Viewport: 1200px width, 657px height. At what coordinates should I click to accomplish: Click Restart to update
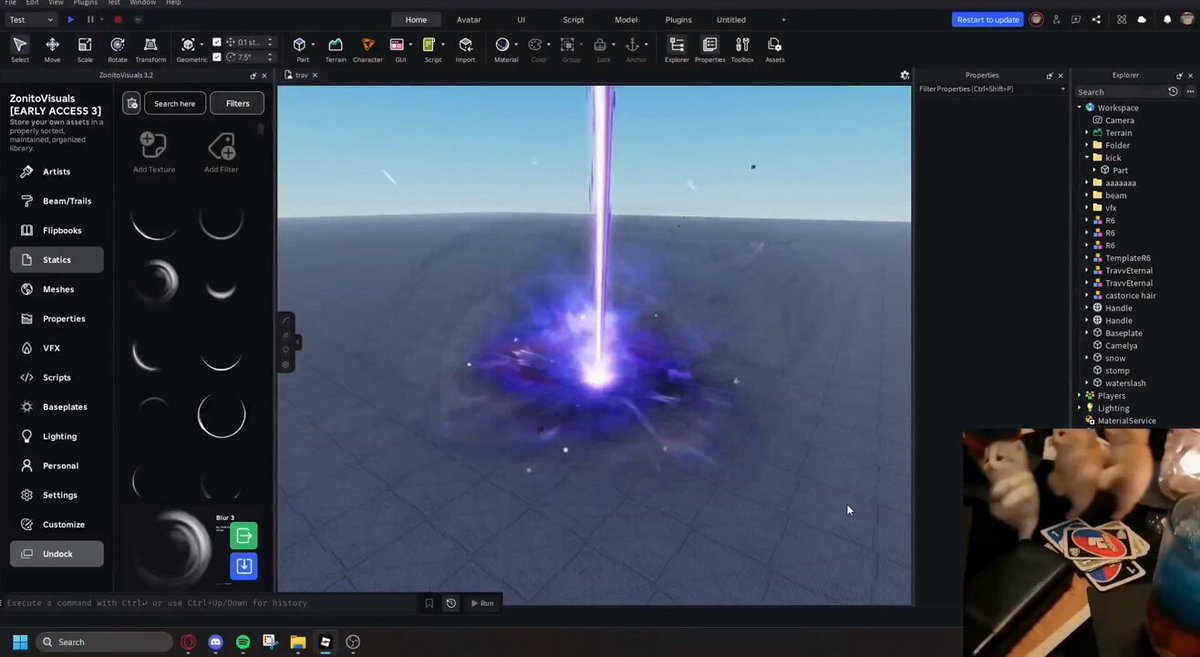pyautogui.click(x=988, y=19)
